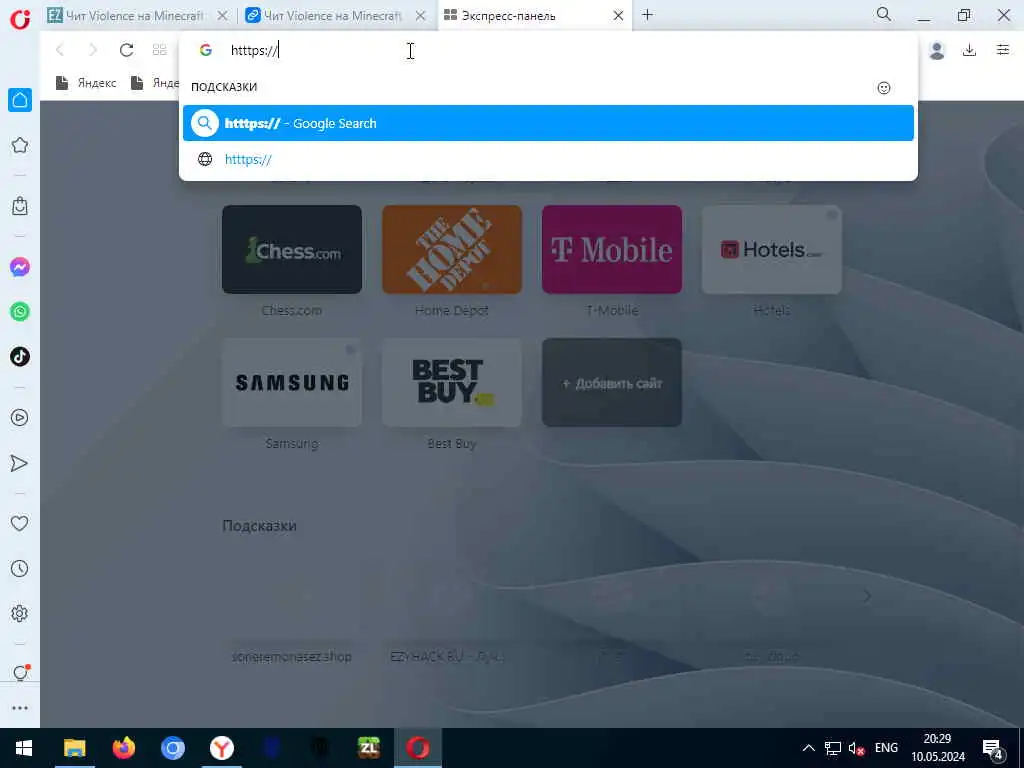The width and height of the screenshot is (1024, 768).
Task: Open Messenger from the sidebar
Action: point(20,266)
